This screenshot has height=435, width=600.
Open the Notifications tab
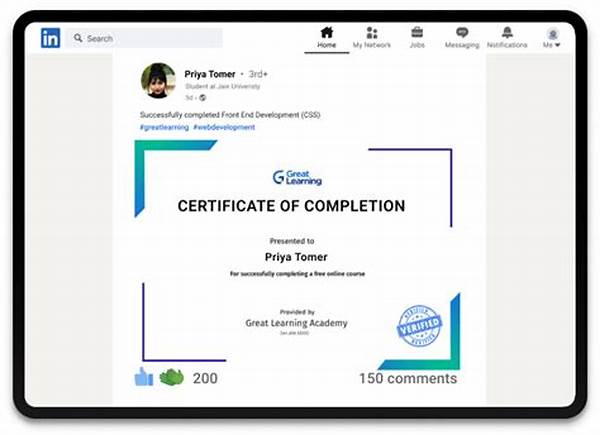(x=507, y=37)
